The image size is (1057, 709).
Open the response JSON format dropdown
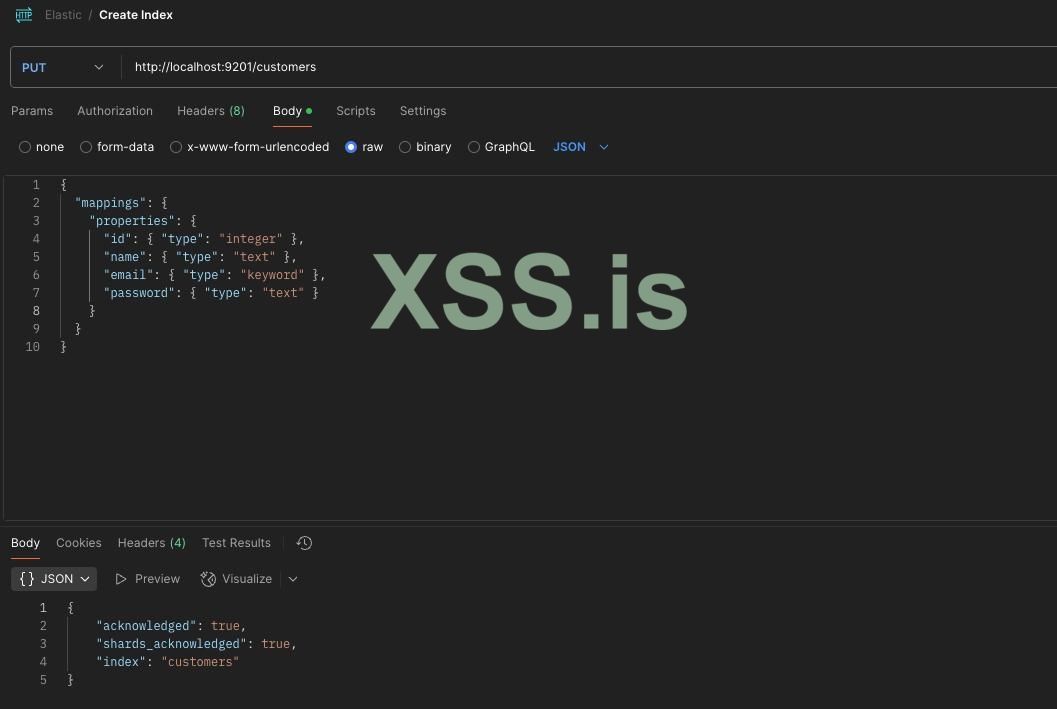point(54,579)
